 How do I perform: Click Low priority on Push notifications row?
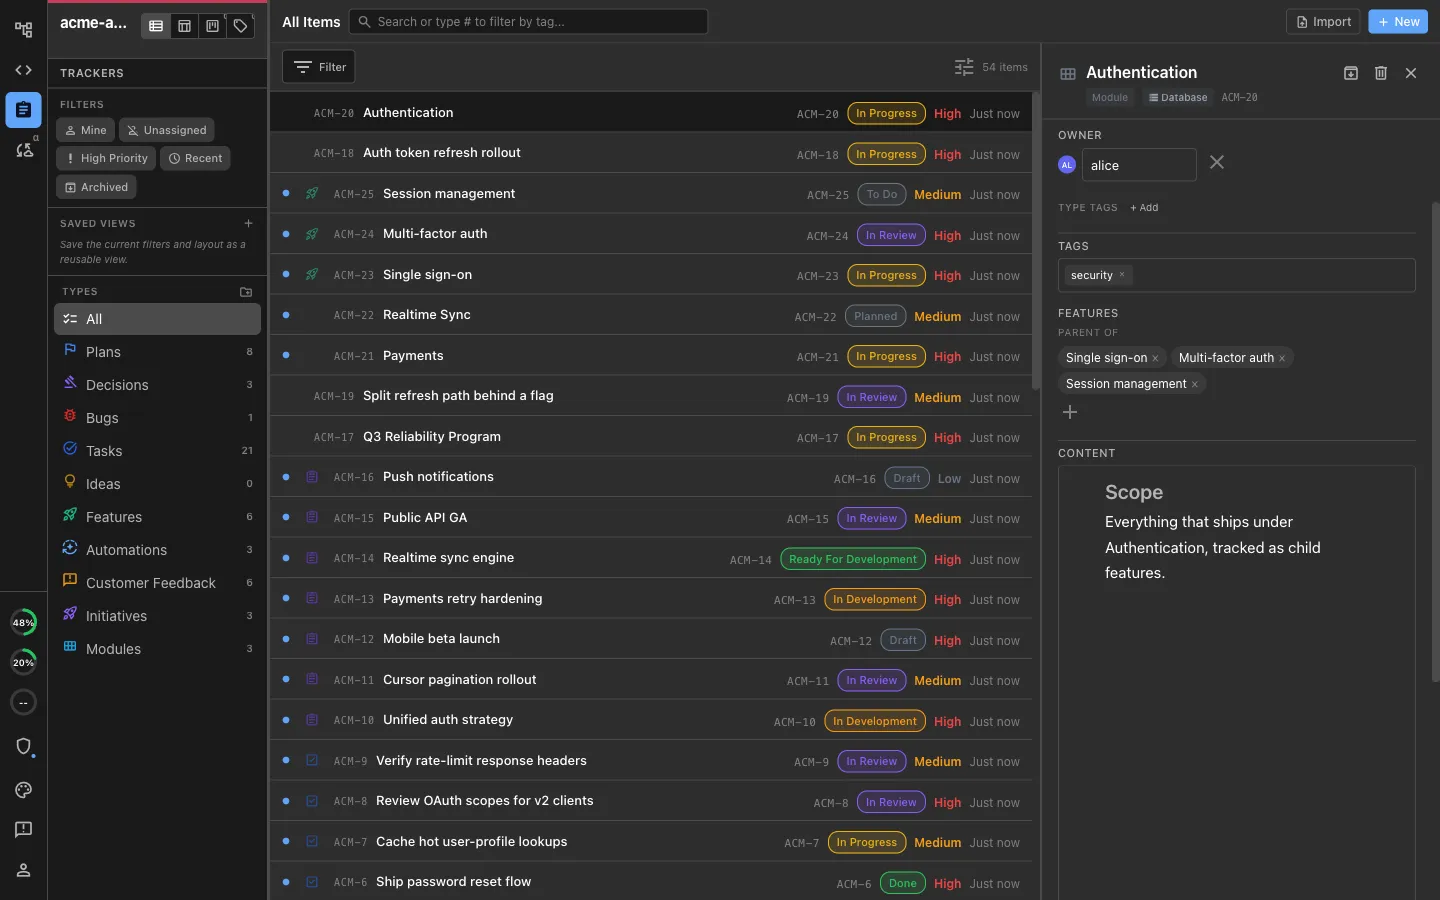pos(949,478)
